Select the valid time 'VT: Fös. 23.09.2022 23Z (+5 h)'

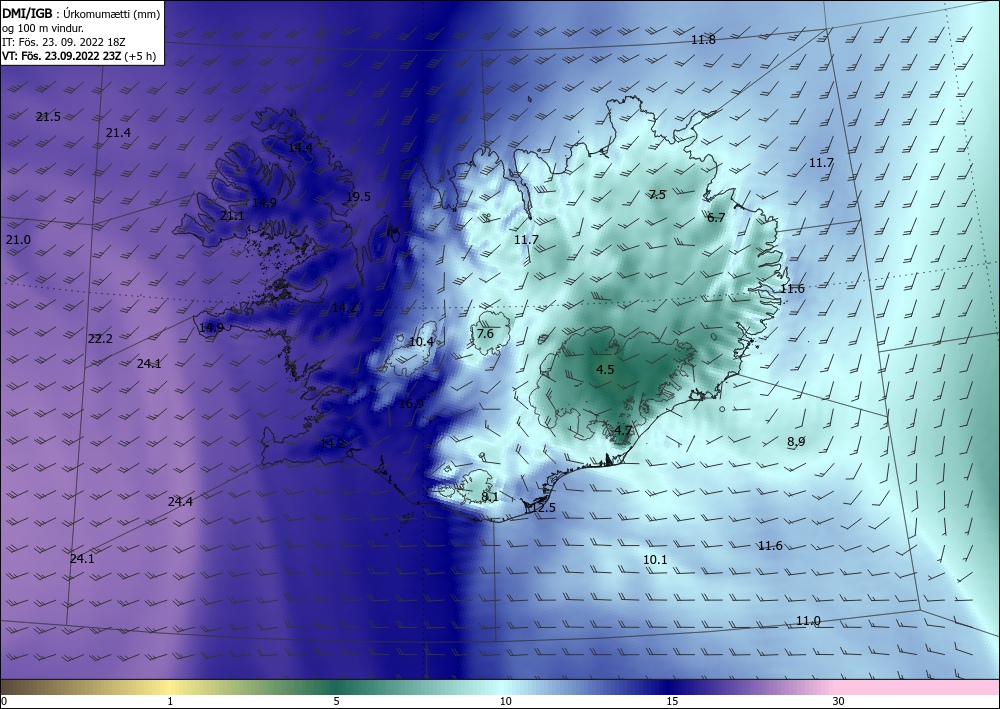[x=78, y=56]
